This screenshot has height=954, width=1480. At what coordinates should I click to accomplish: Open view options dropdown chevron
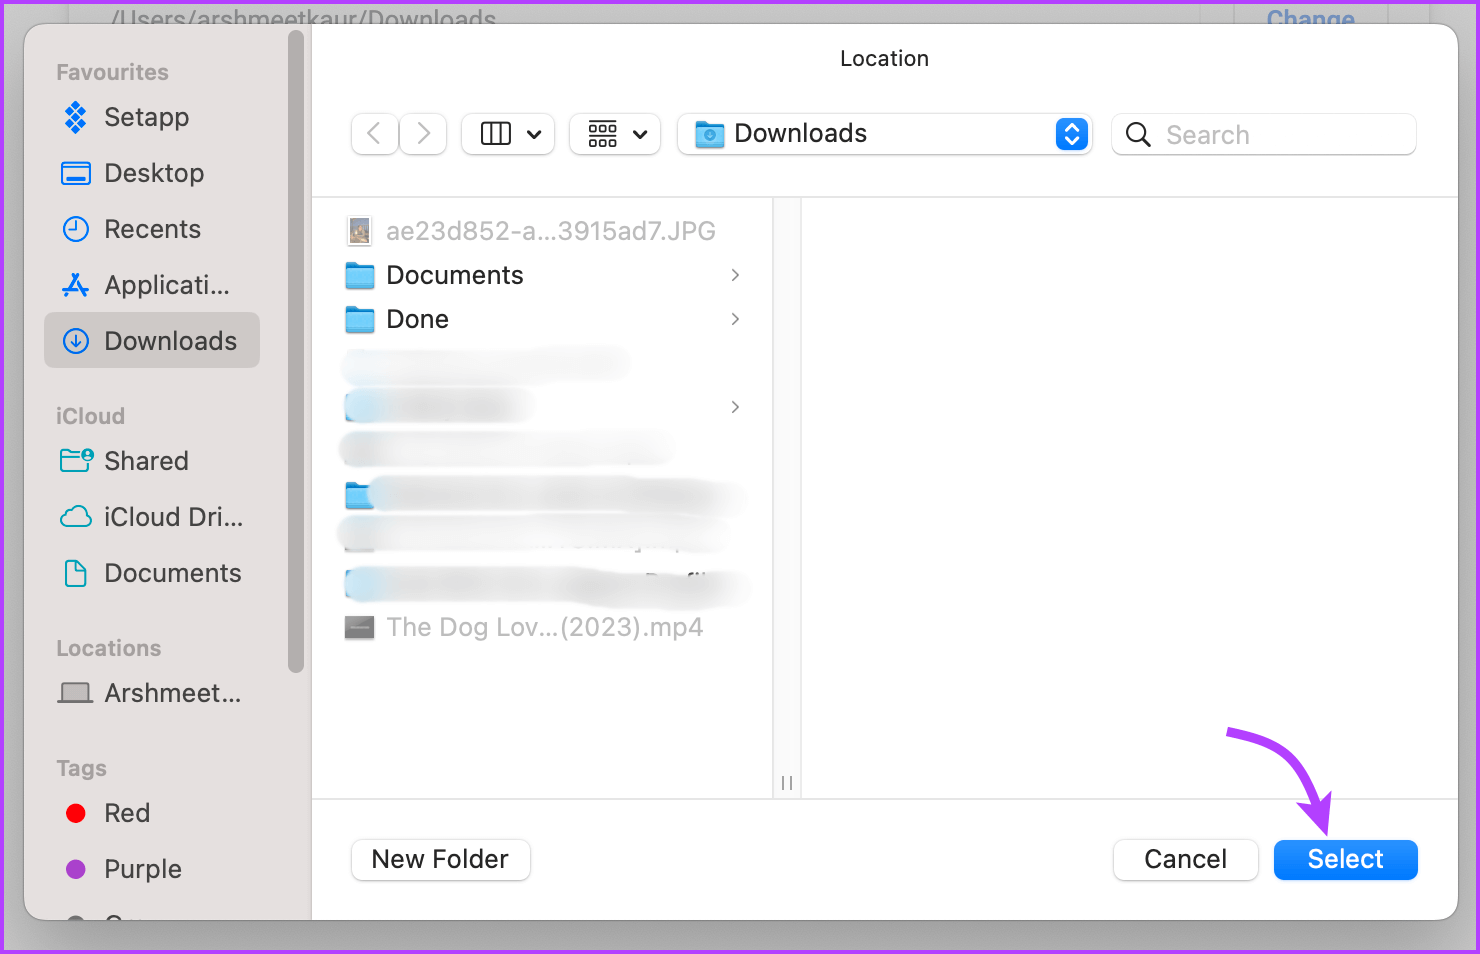[534, 135]
